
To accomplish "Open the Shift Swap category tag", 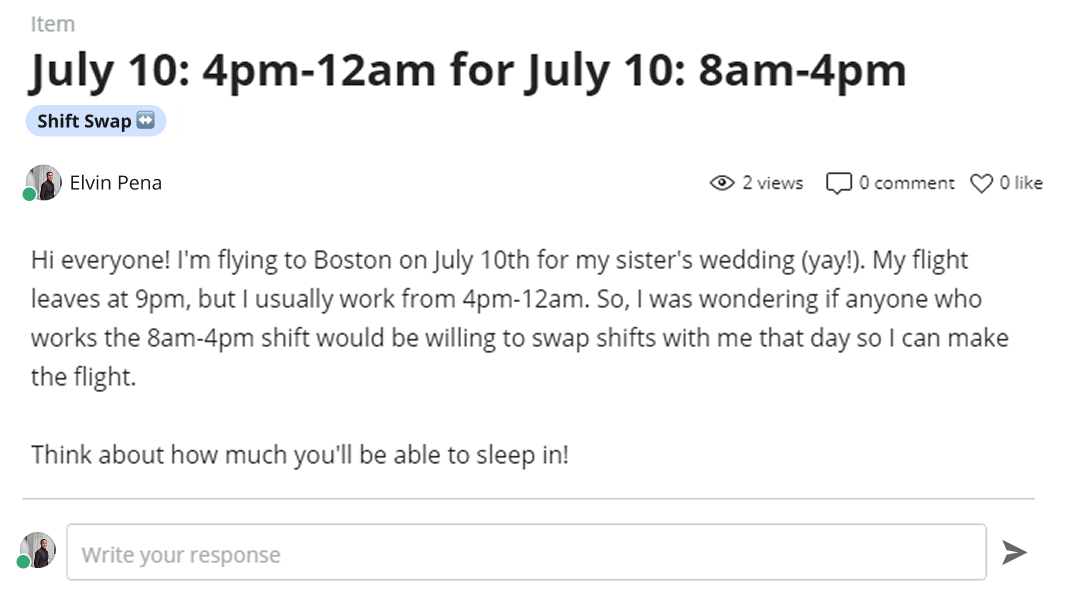I will coord(96,121).
